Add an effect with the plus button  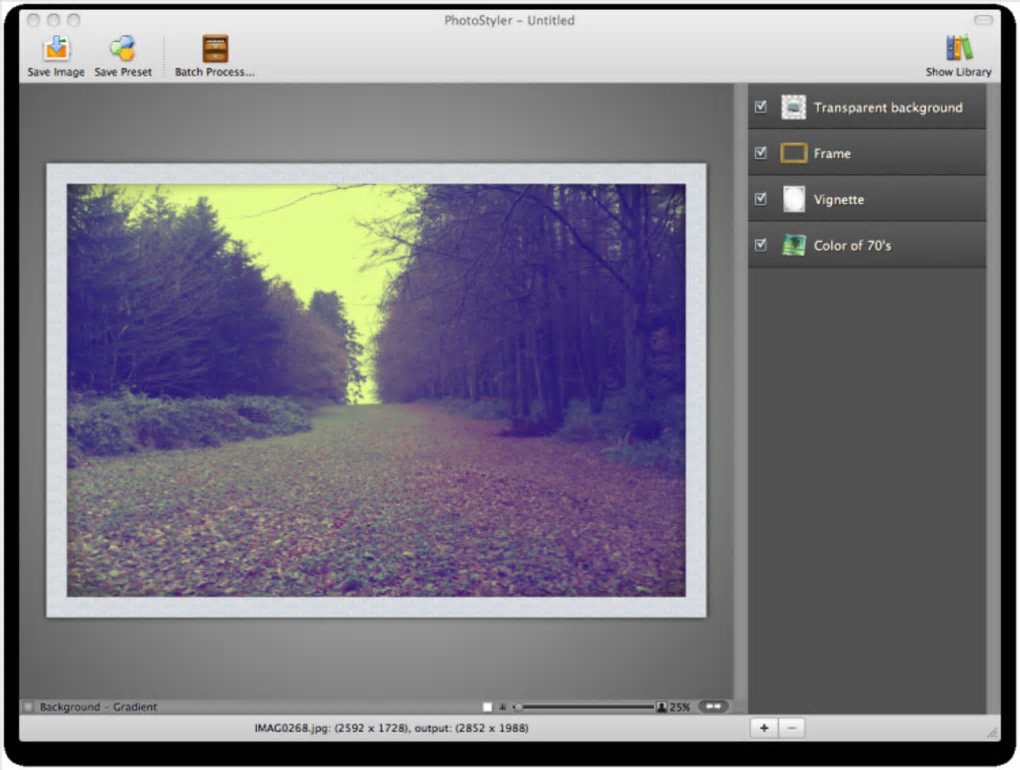764,728
